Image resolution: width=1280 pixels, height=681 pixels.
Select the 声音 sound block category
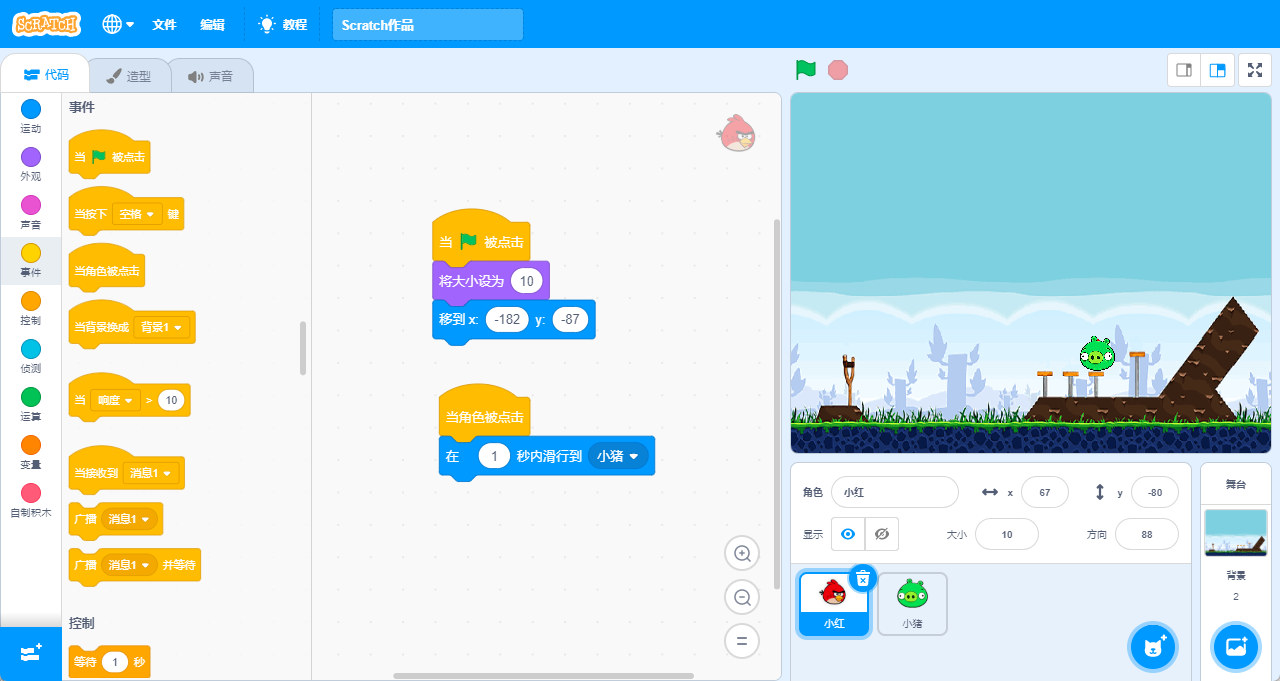31,212
